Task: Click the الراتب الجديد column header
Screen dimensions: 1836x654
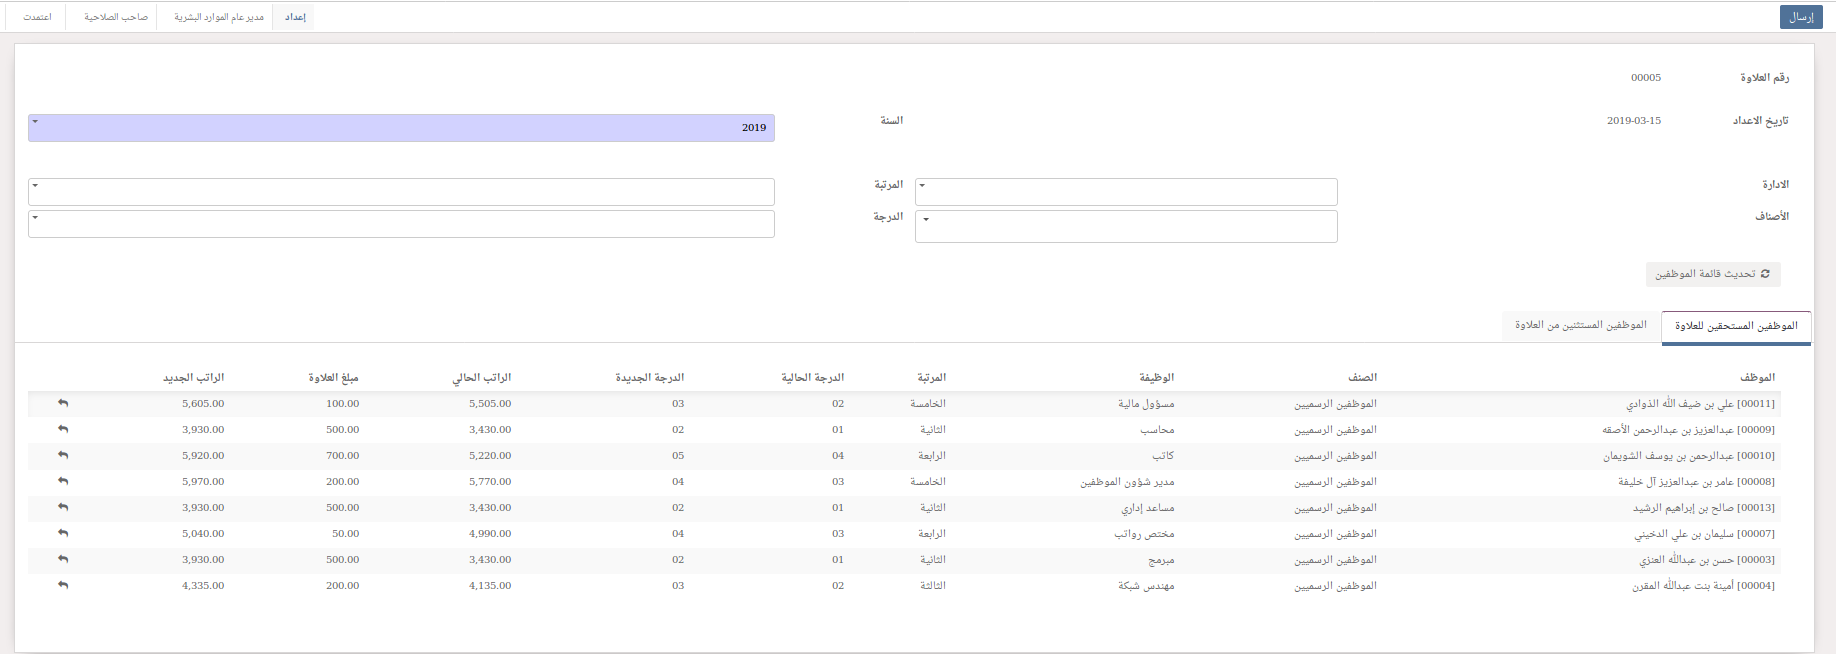Action: point(194,378)
